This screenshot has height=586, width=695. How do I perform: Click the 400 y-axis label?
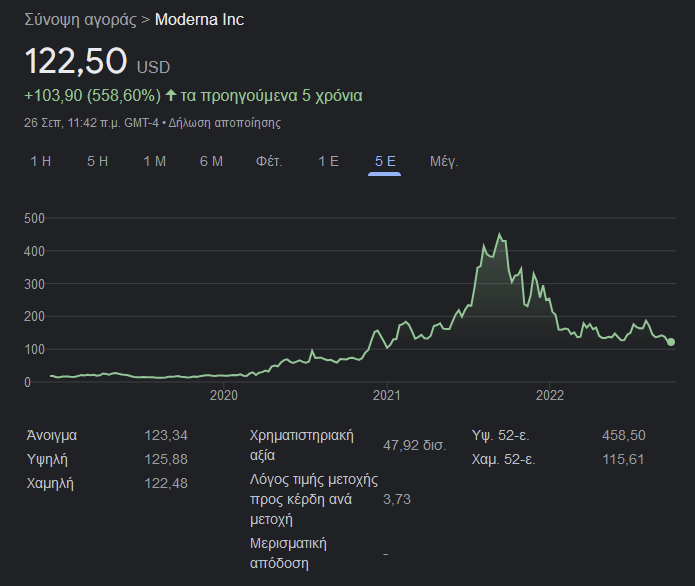[35, 251]
